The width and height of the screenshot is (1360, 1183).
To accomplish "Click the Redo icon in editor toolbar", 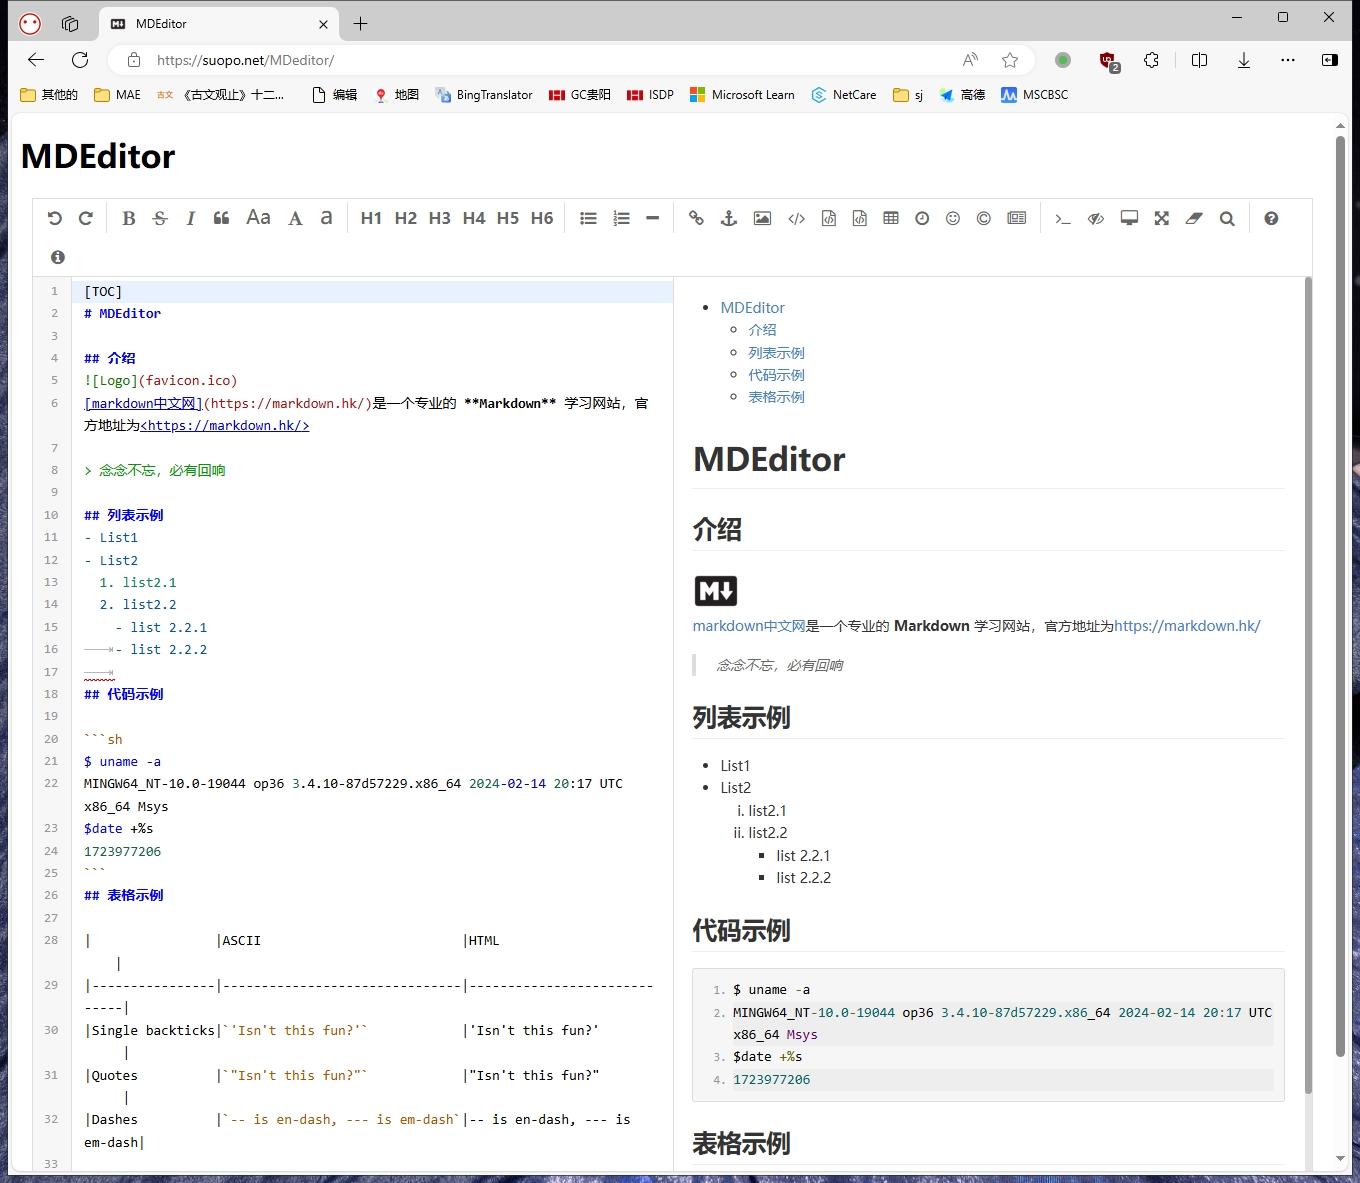I will tap(86, 218).
